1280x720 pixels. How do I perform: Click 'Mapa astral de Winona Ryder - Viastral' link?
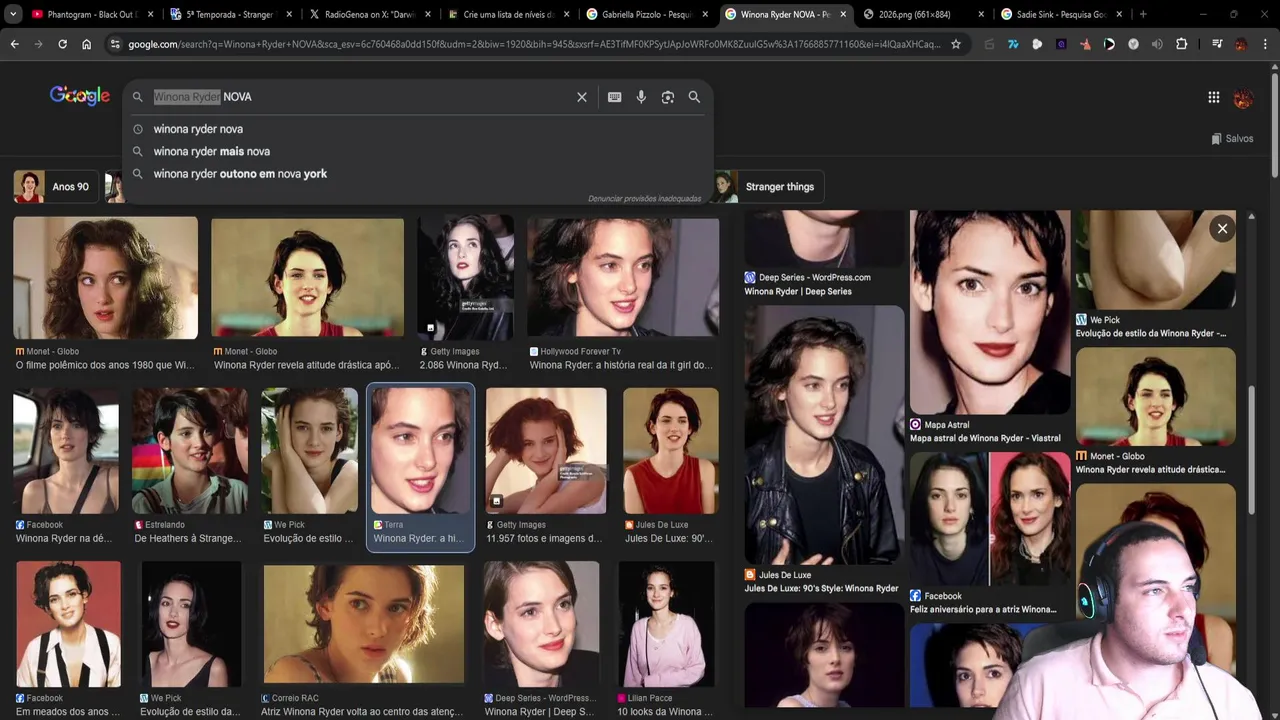pyautogui.click(x=985, y=438)
